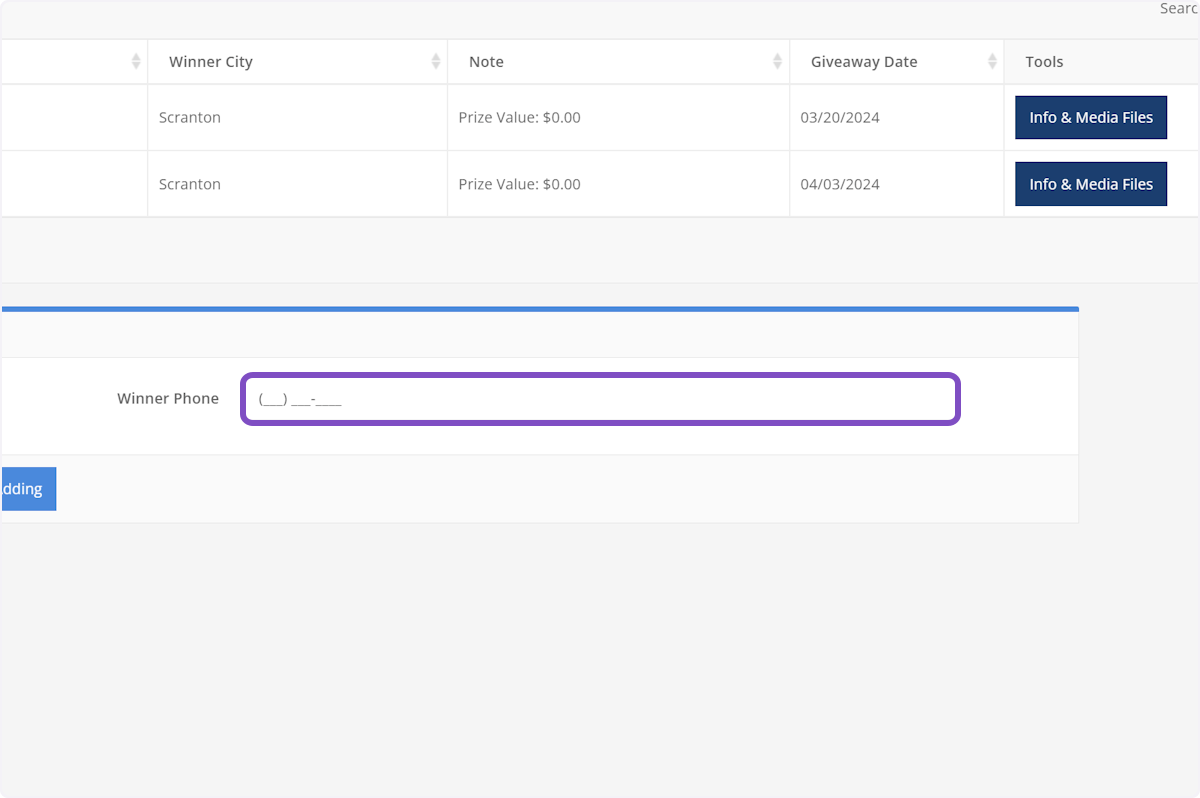Viewport: 1200px width, 798px height.
Task: Click the Search label at top right
Action: (1179, 9)
